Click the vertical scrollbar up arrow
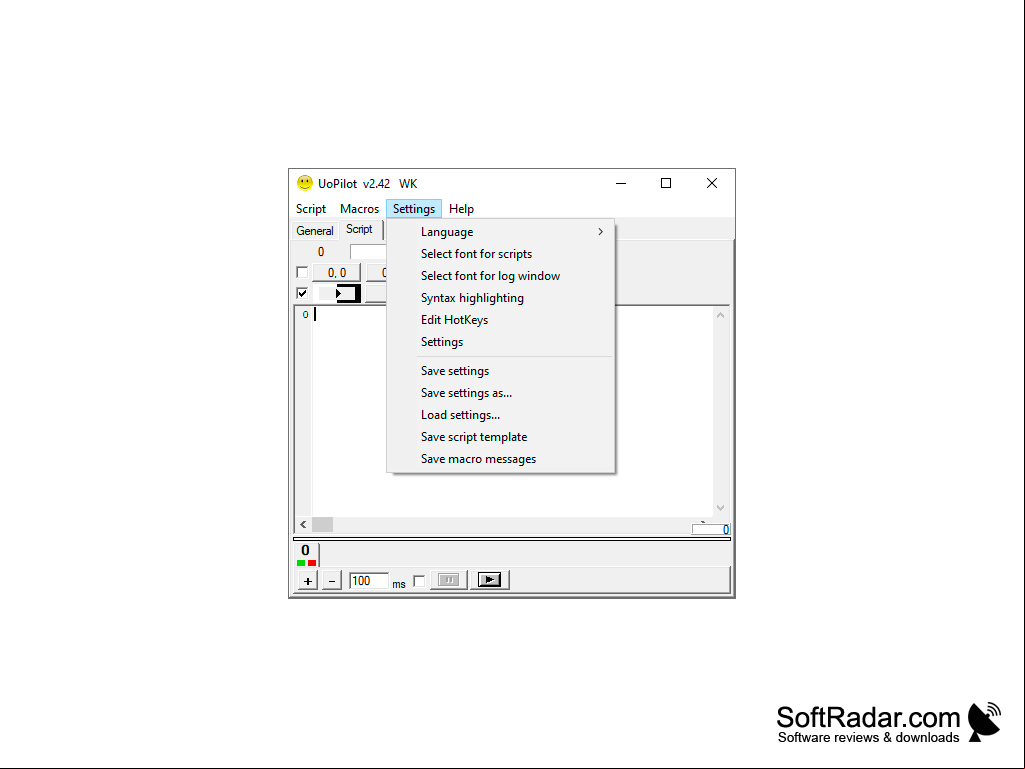 pyautogui.click(x=720, y=315)
